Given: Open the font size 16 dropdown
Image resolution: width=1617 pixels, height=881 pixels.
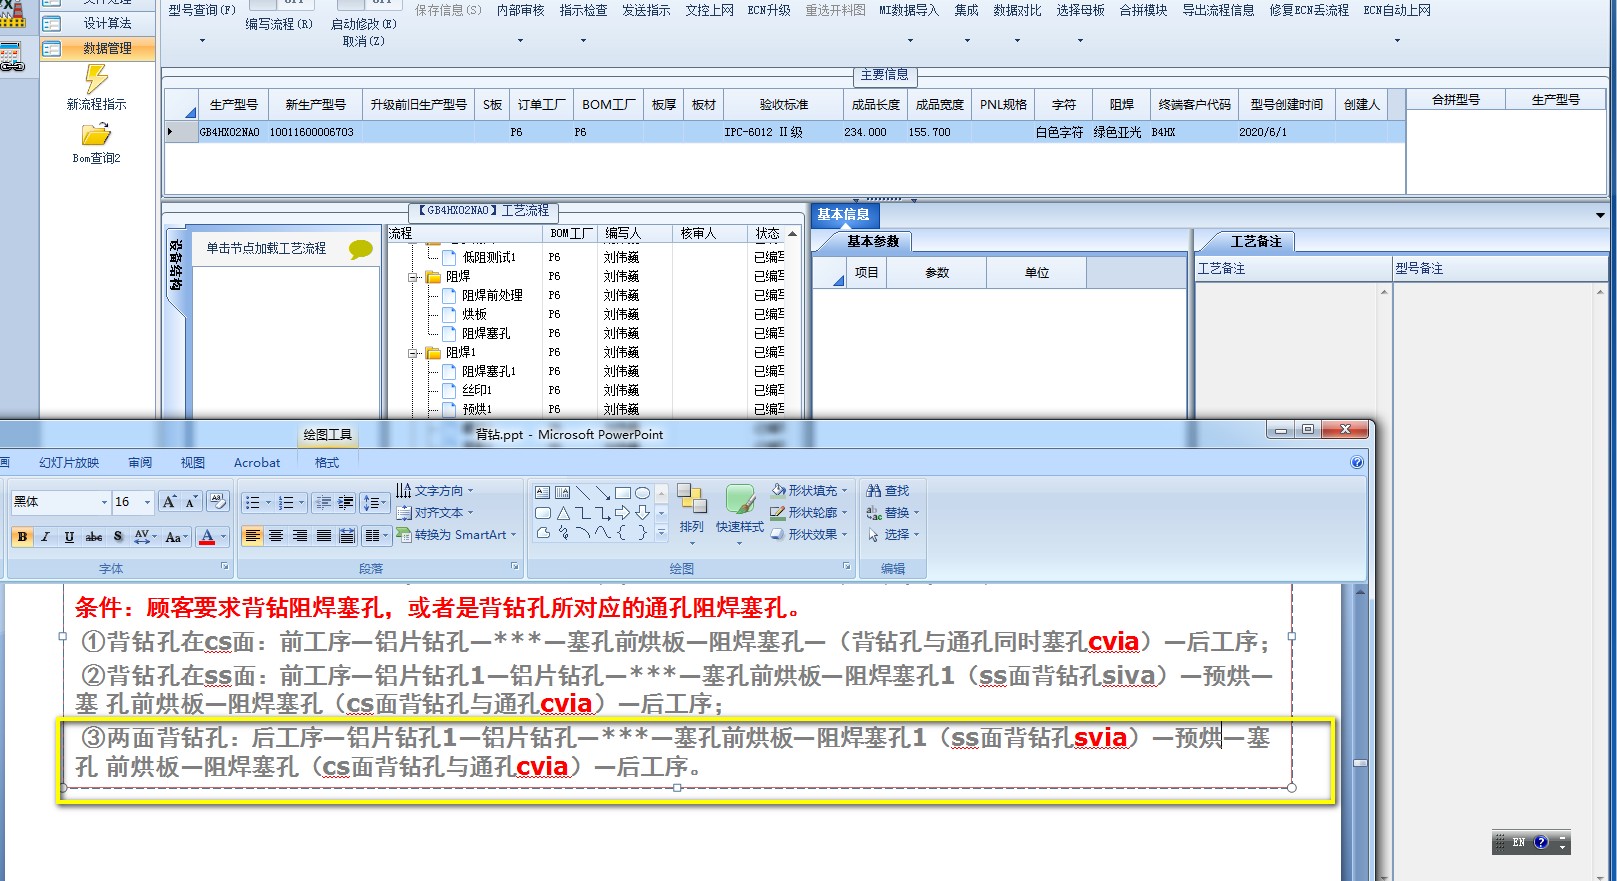Looking at the screenshot, I should tap(147, 502).
